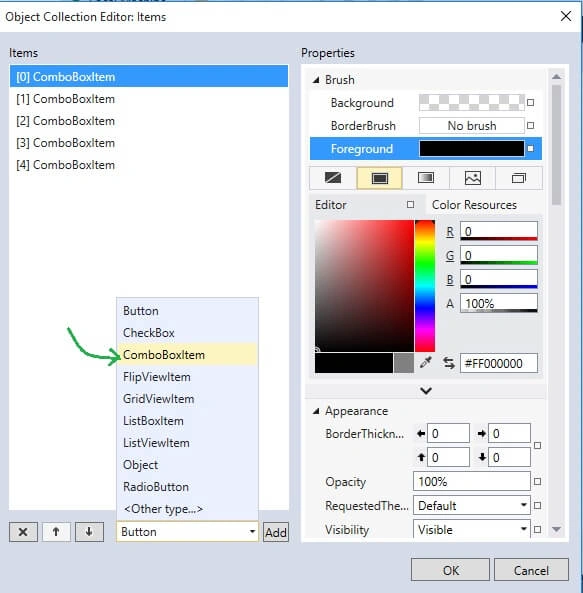Click the BorderBrush No brush swatch

[472, 125]
